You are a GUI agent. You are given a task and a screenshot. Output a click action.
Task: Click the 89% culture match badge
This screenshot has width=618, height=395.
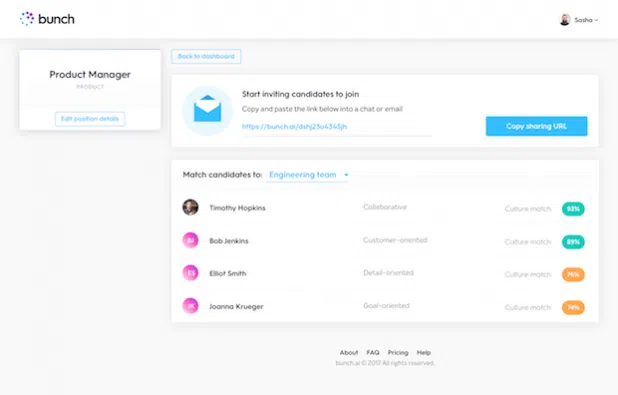coord(573,242)
